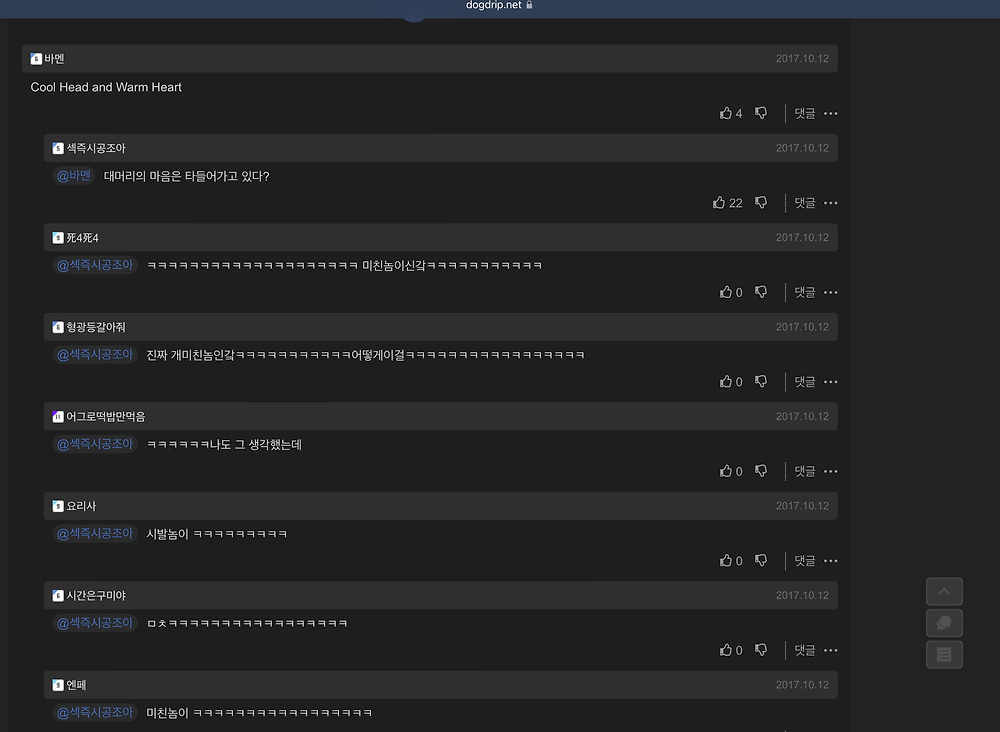Downvote 섹즉시공조아's comment

(x=761, y=202)
